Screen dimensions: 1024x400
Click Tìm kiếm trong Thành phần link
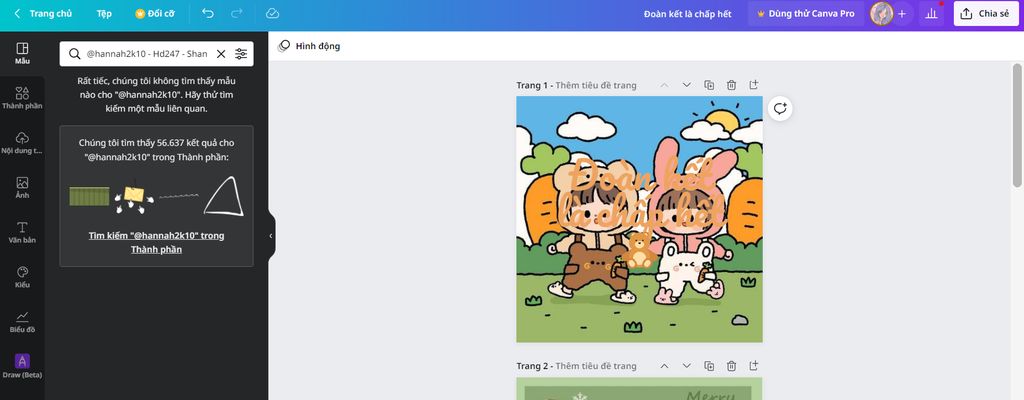point(156,242)
